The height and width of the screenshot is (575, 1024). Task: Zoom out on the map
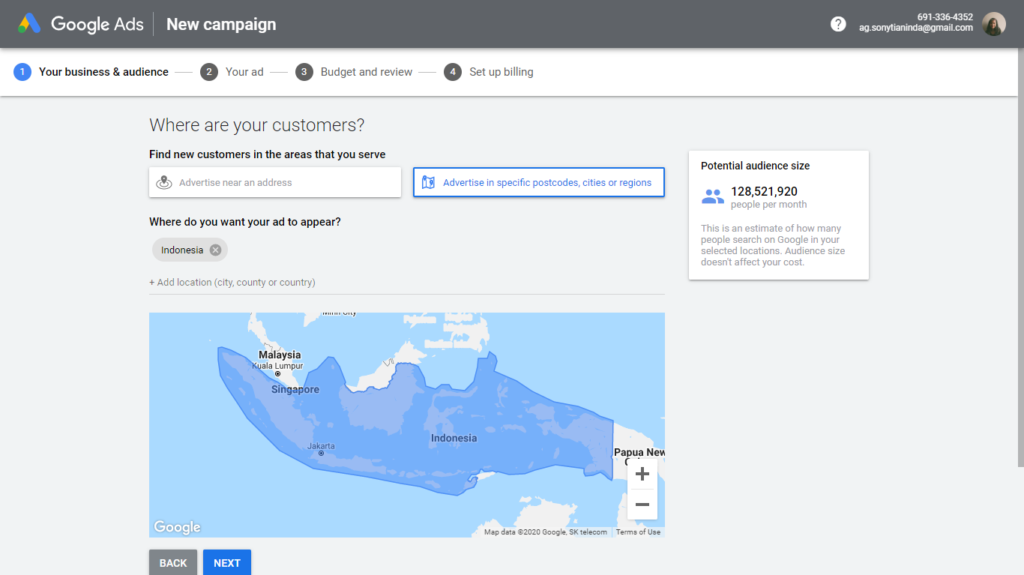[642, 505]
